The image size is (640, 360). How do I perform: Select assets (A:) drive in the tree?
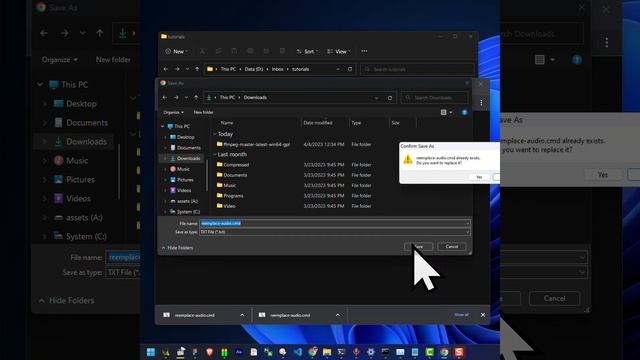pyautogui.click(x=184, y=201)
